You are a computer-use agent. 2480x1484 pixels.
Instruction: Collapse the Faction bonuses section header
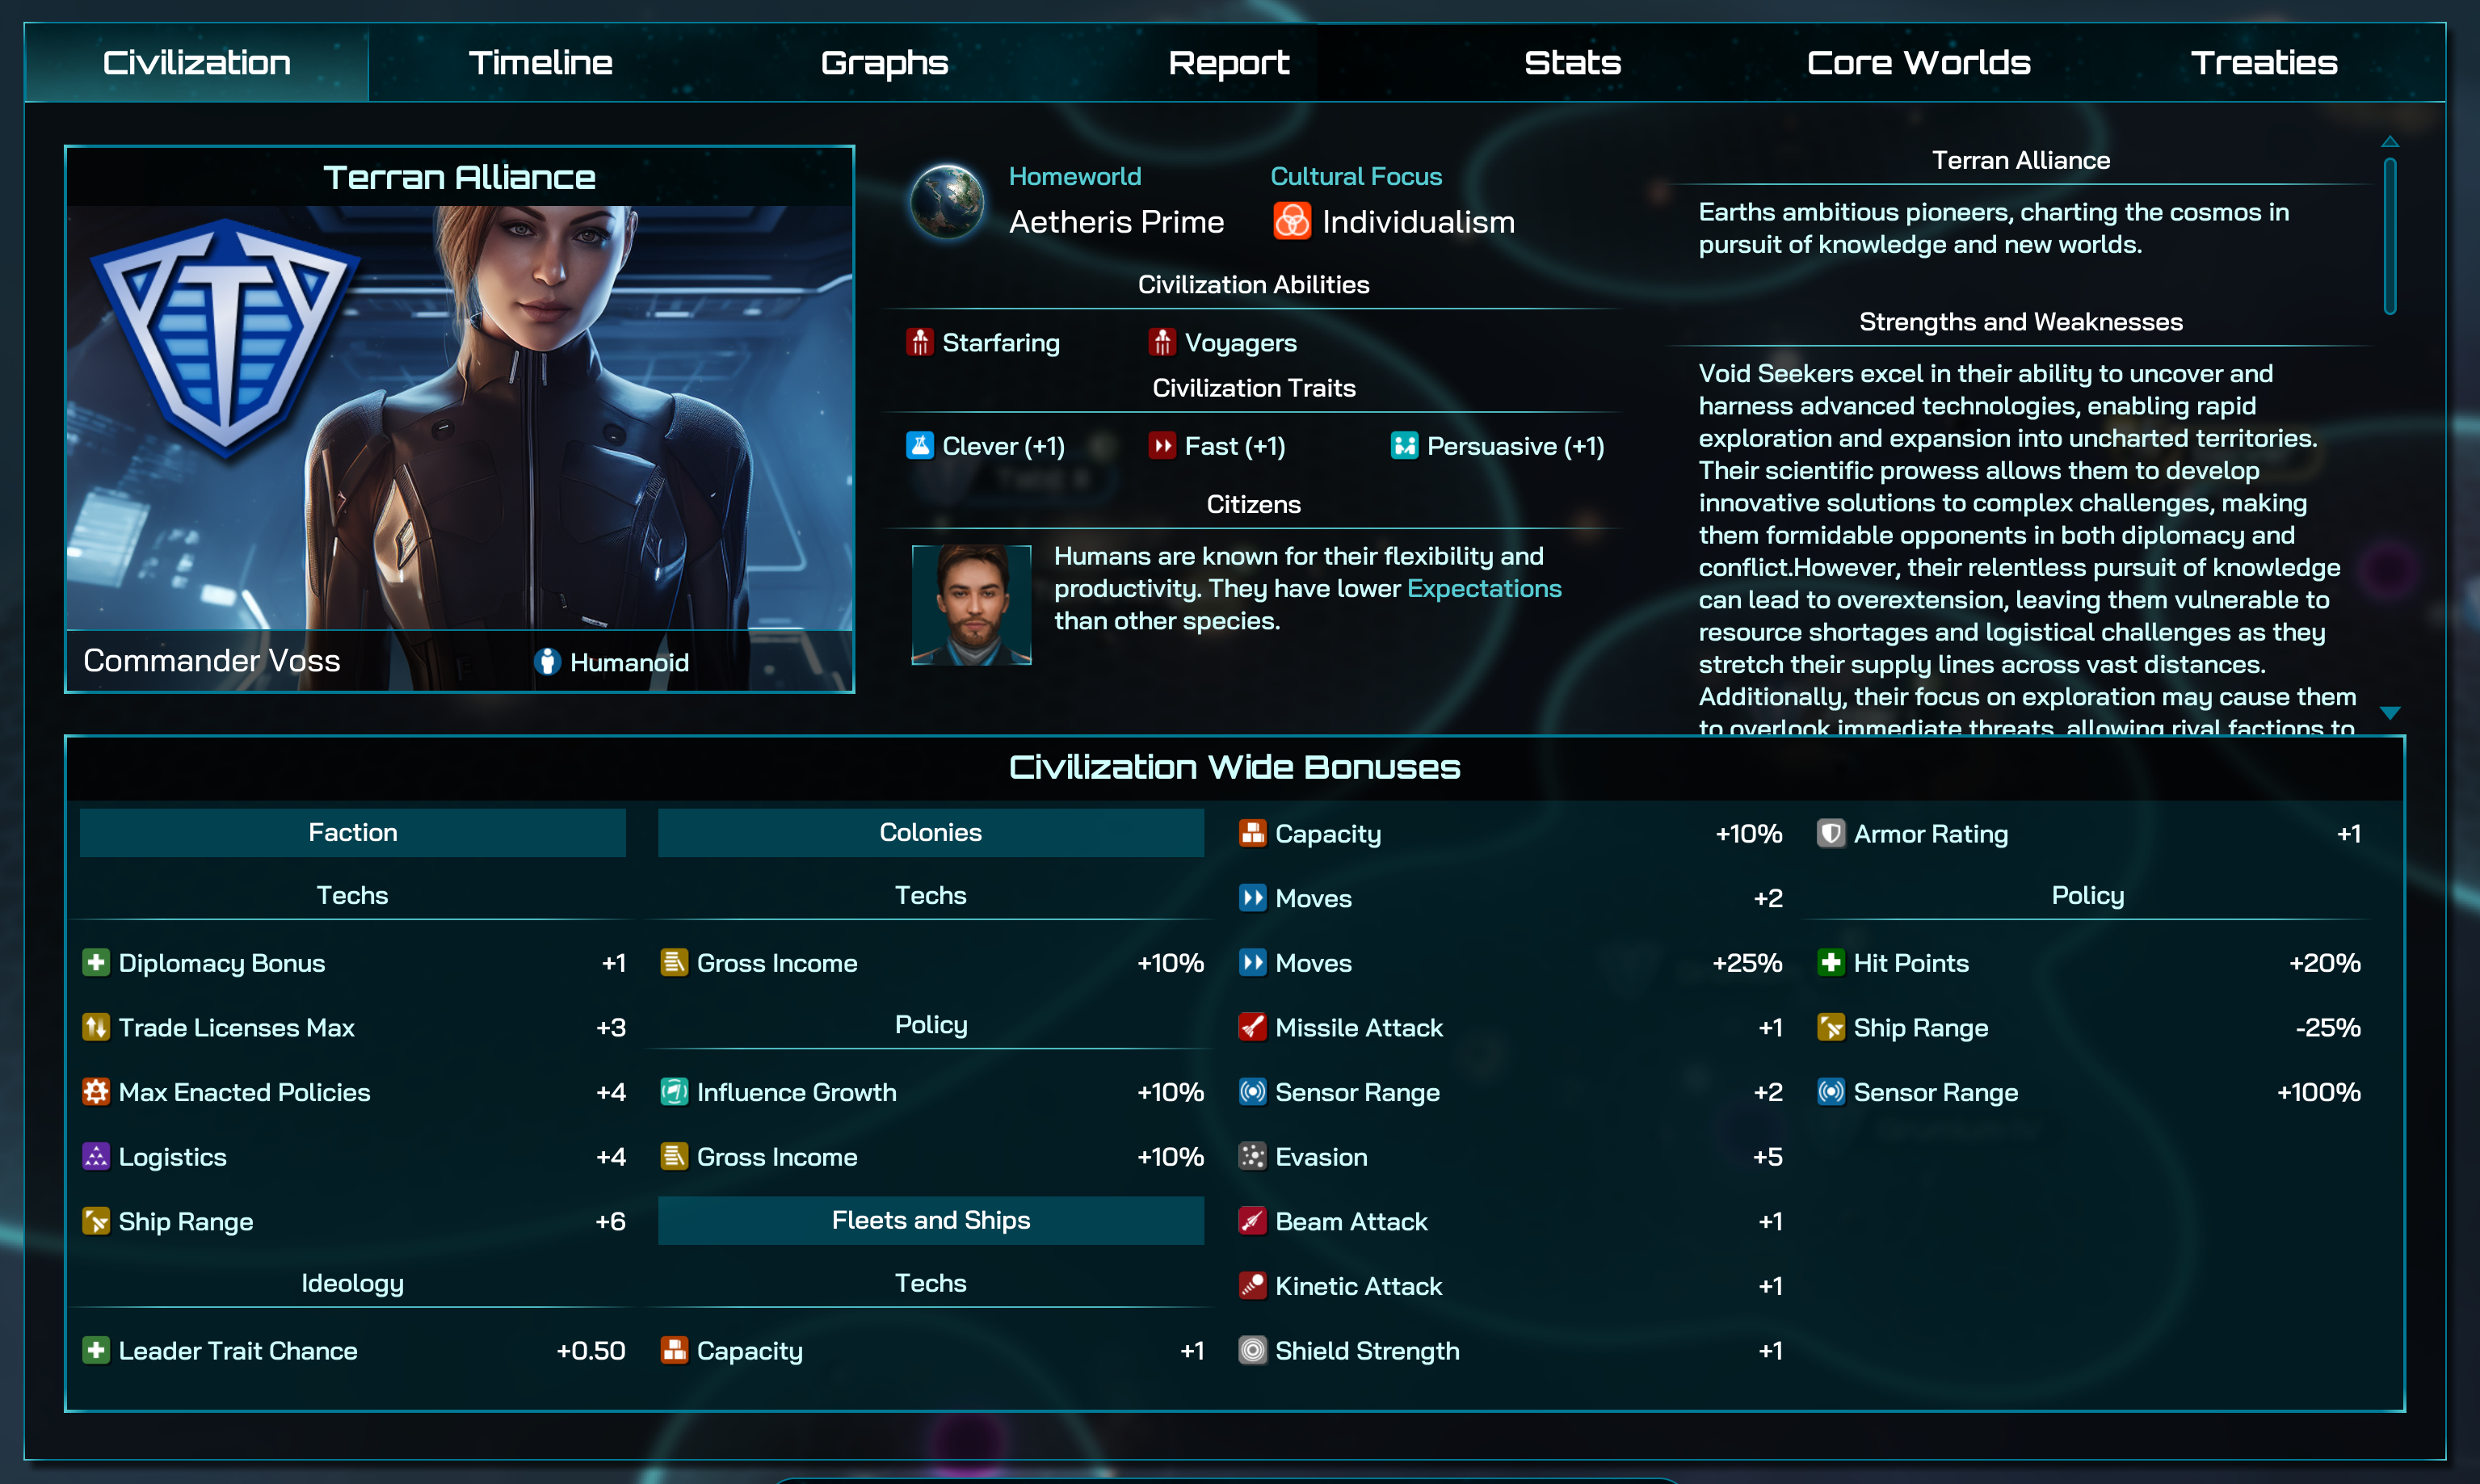pyautogui.click(x=353, y=832)
